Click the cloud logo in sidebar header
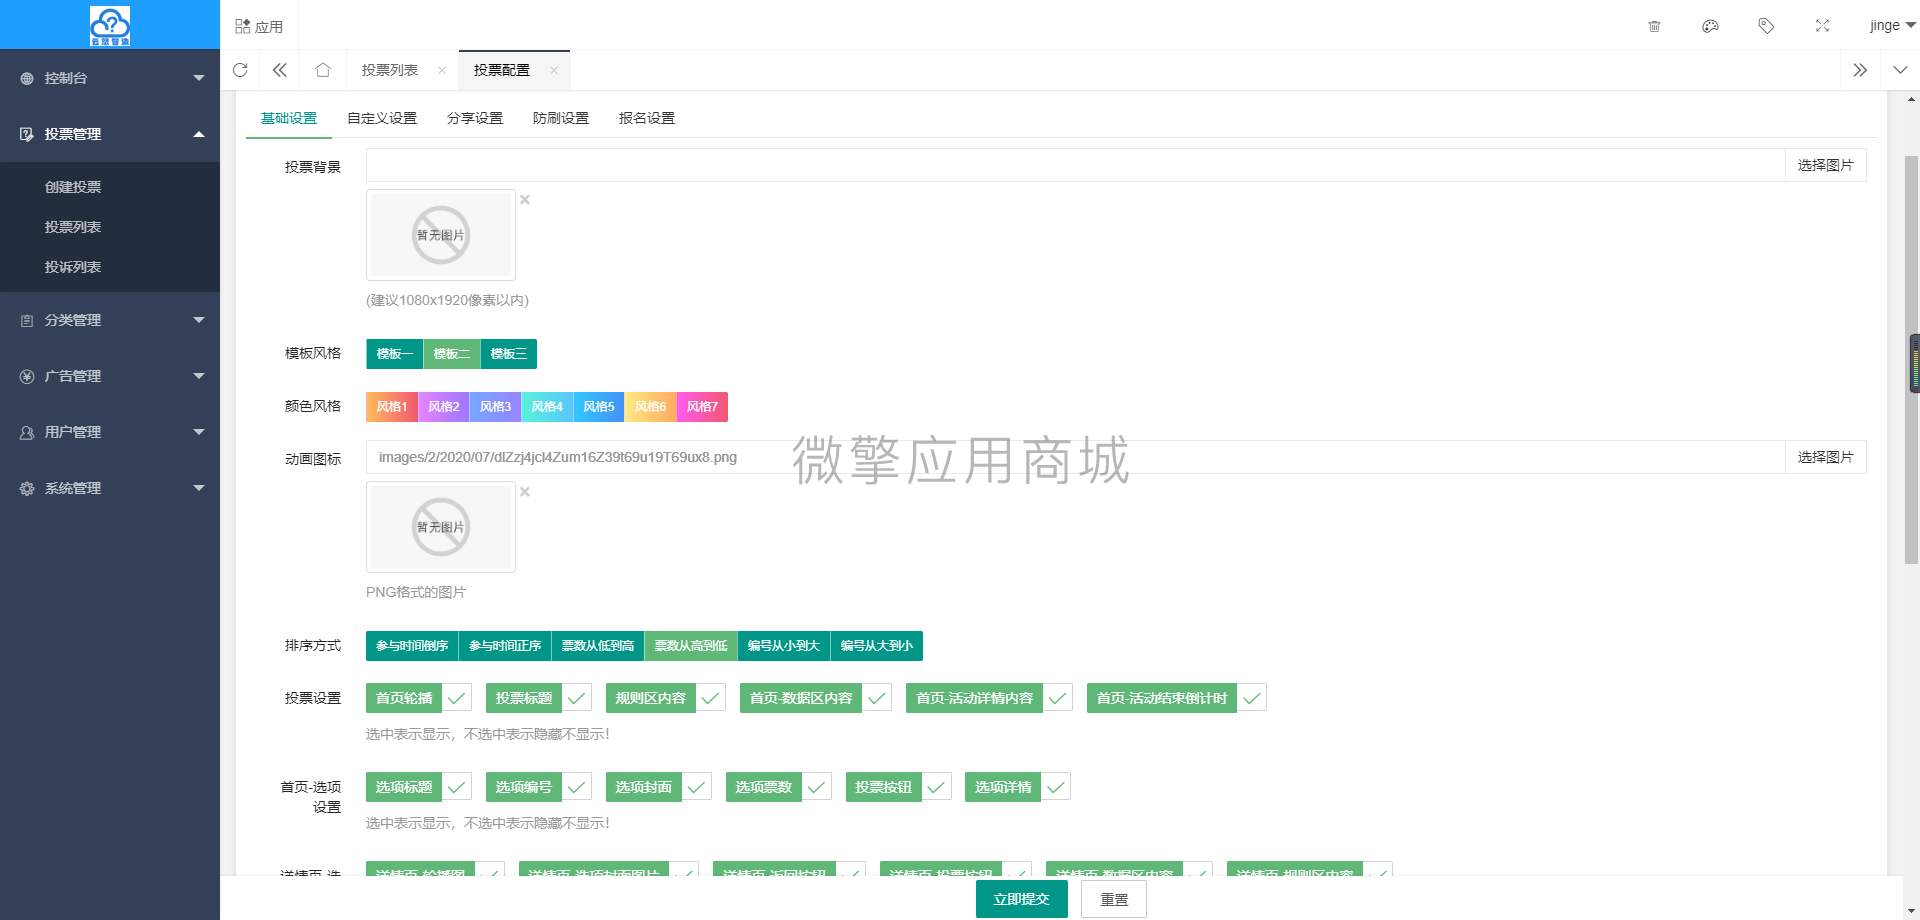The image size is (1920, 920). (110, 26)
